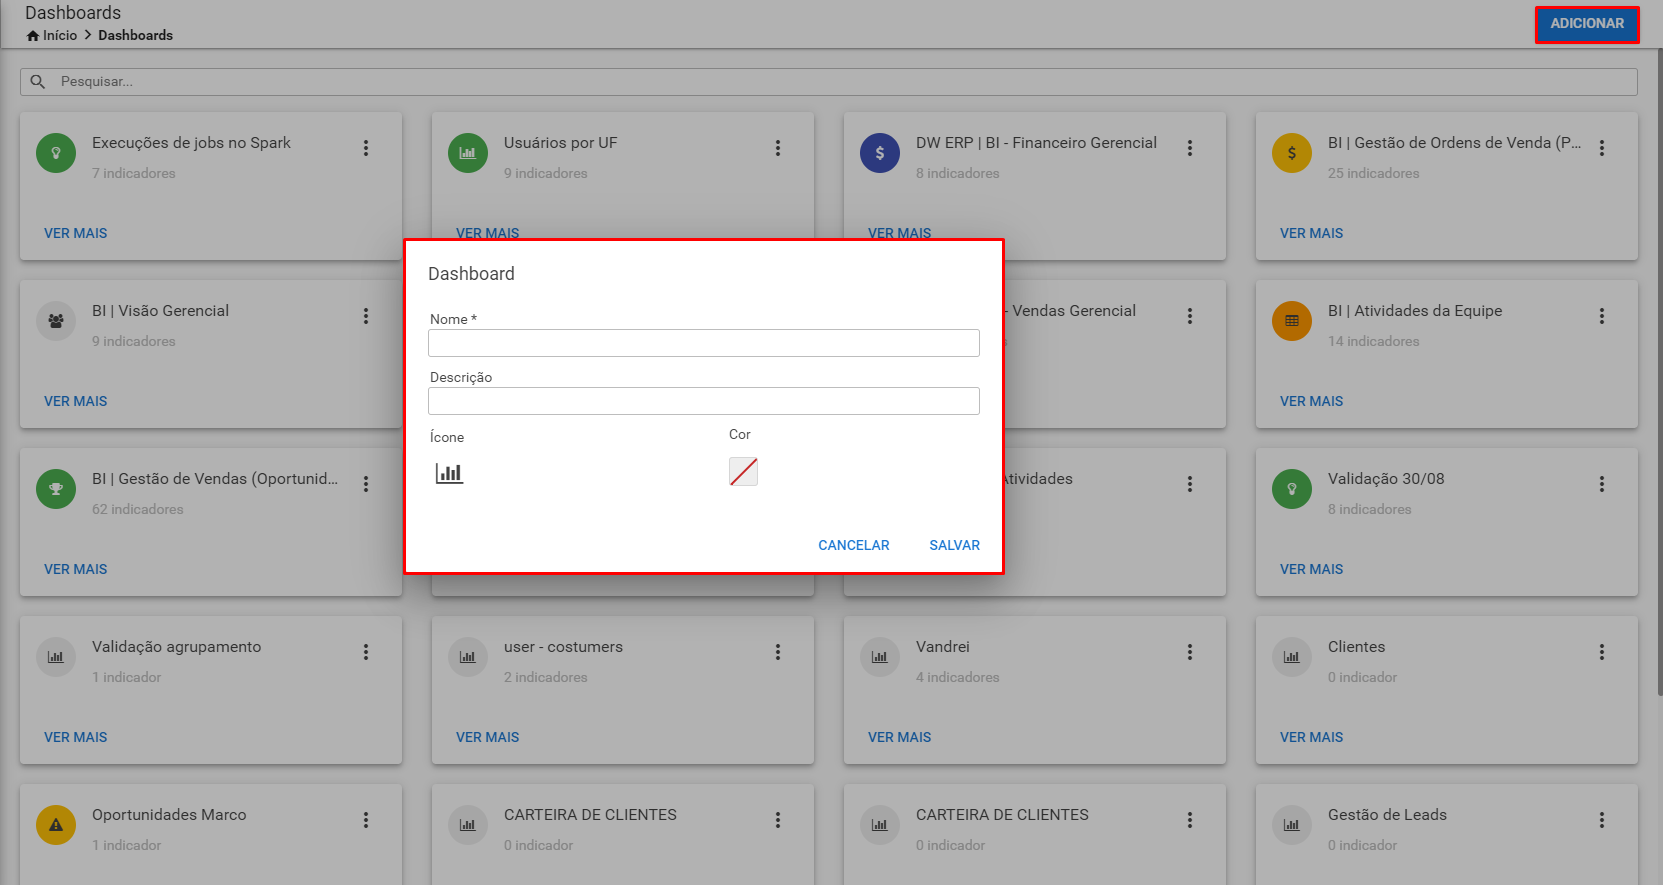This screenshot has width=1663, height=885.
Task: Choose the bar chart Ícone in dialog
Action: [449, 473]
